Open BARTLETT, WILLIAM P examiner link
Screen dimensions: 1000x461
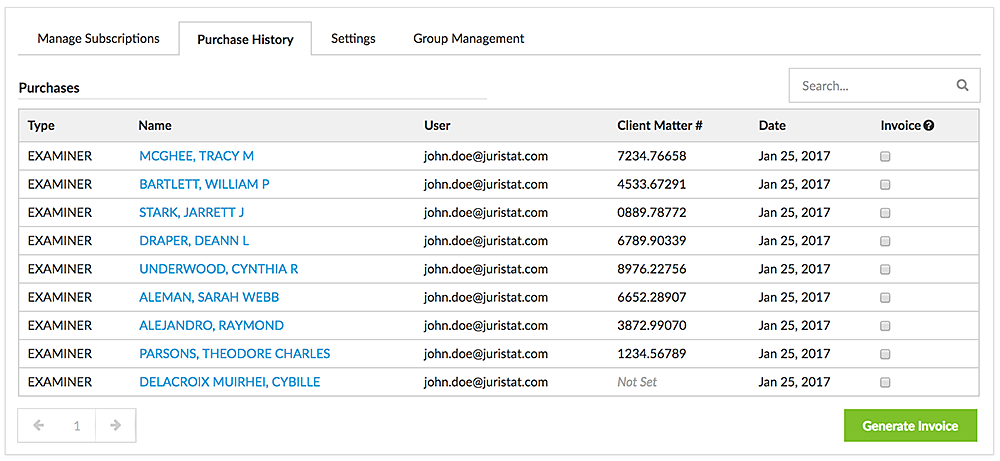[x=204, y=184]
